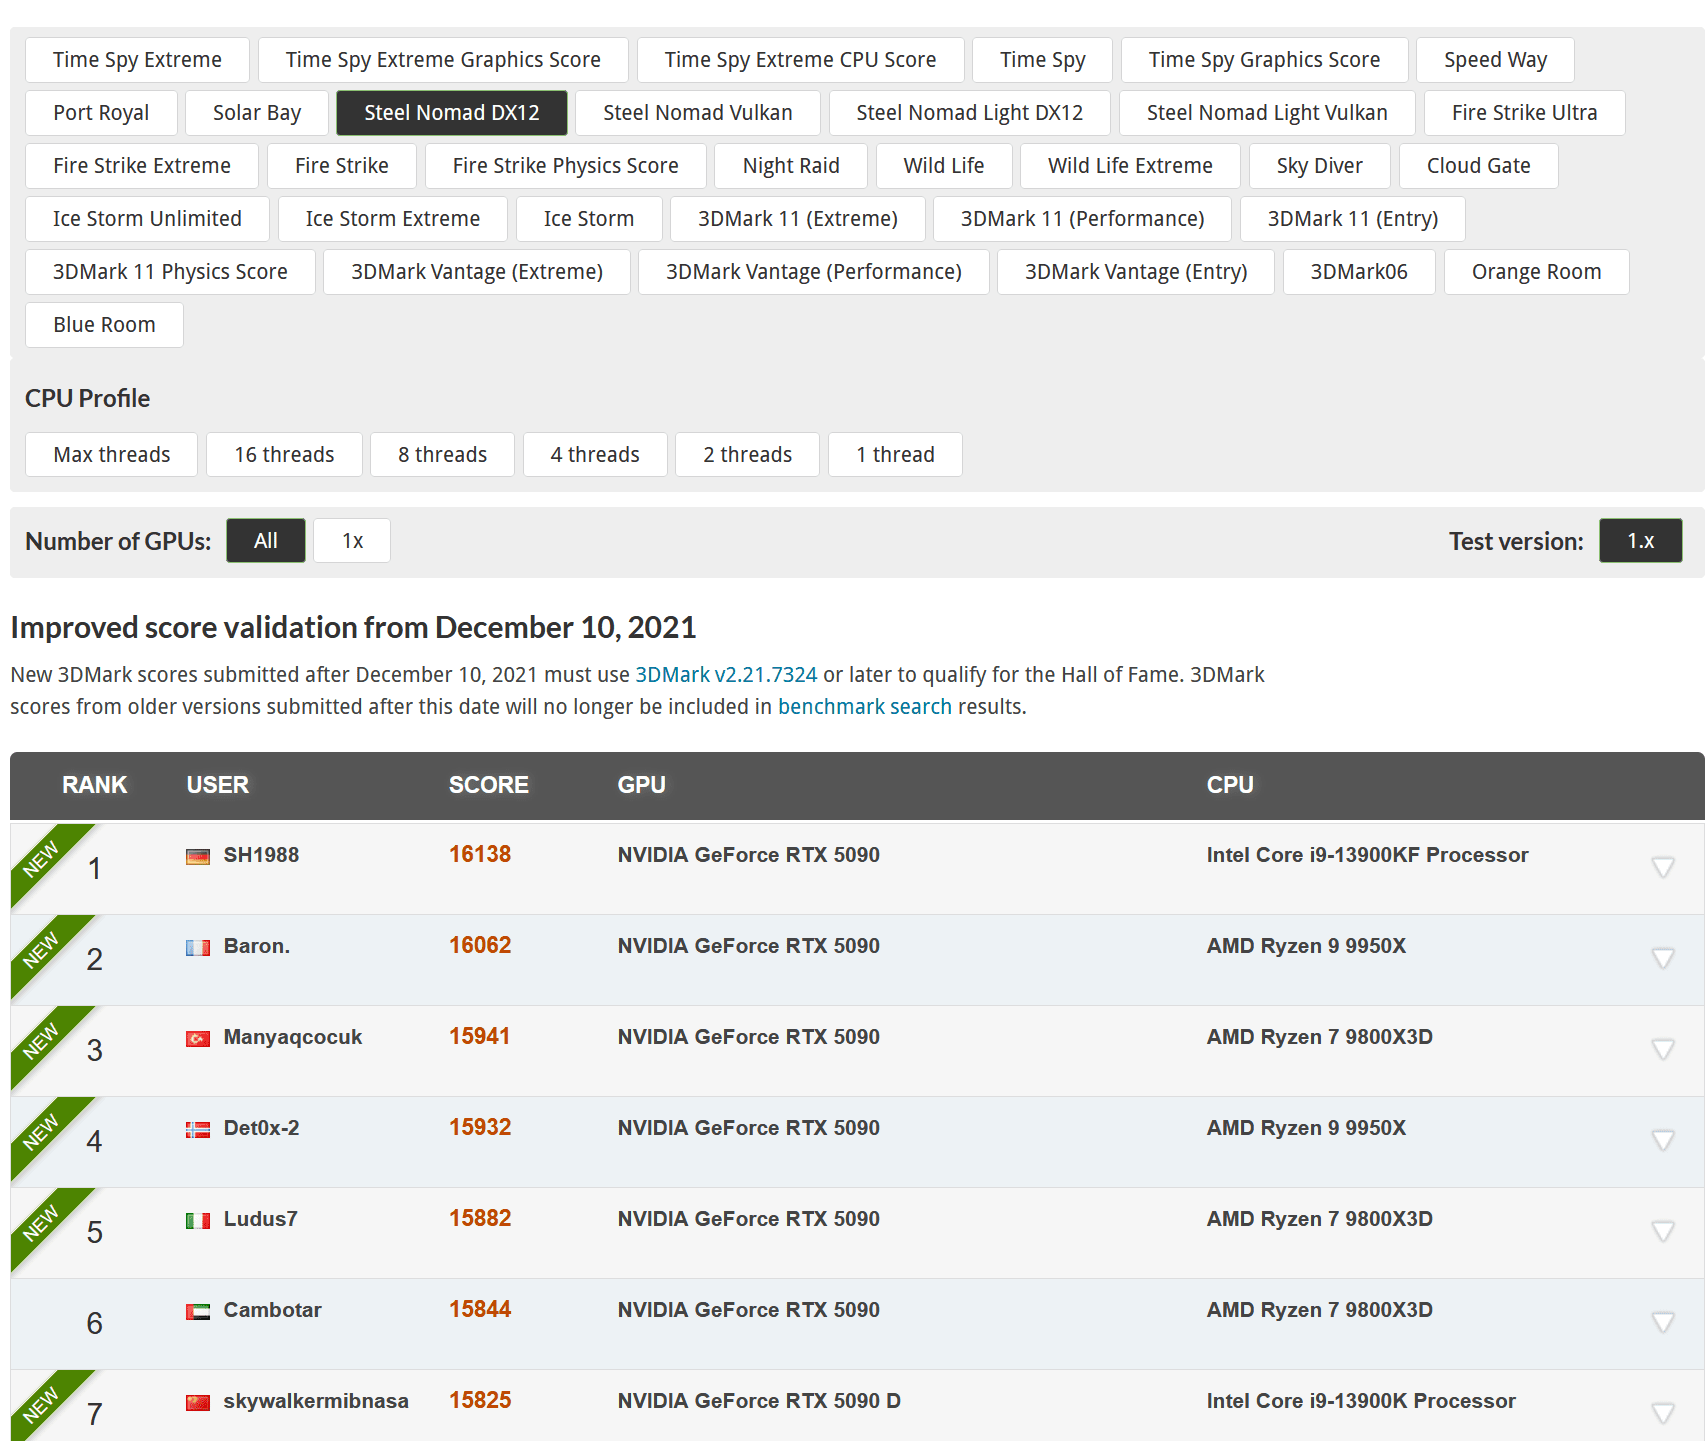
Task: Choose Max threads CPU Profile
Action: tap(112, 455)
